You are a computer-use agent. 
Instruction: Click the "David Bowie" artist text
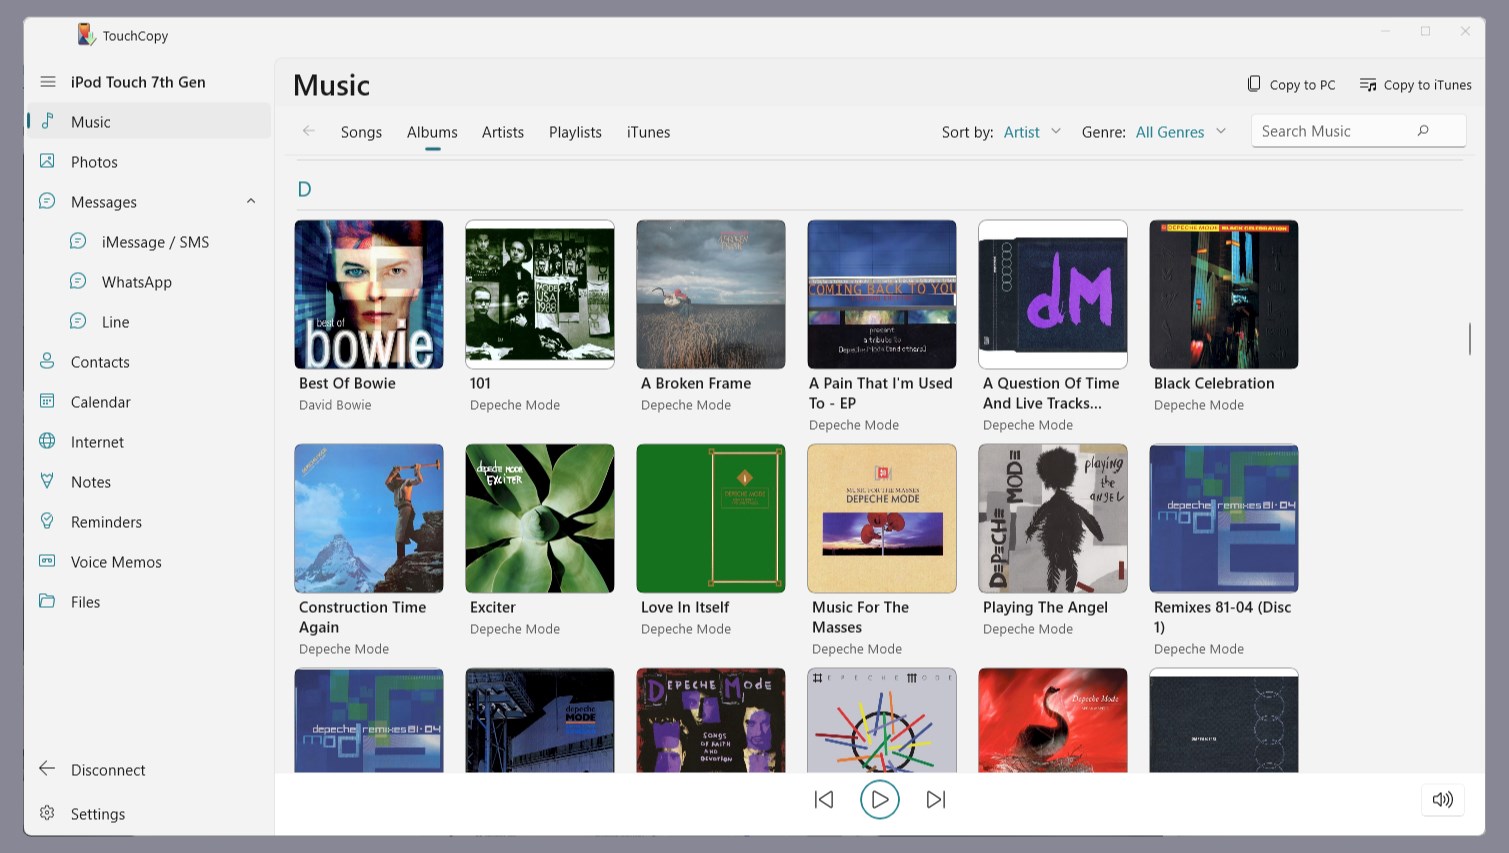click(x=335, y=405)
